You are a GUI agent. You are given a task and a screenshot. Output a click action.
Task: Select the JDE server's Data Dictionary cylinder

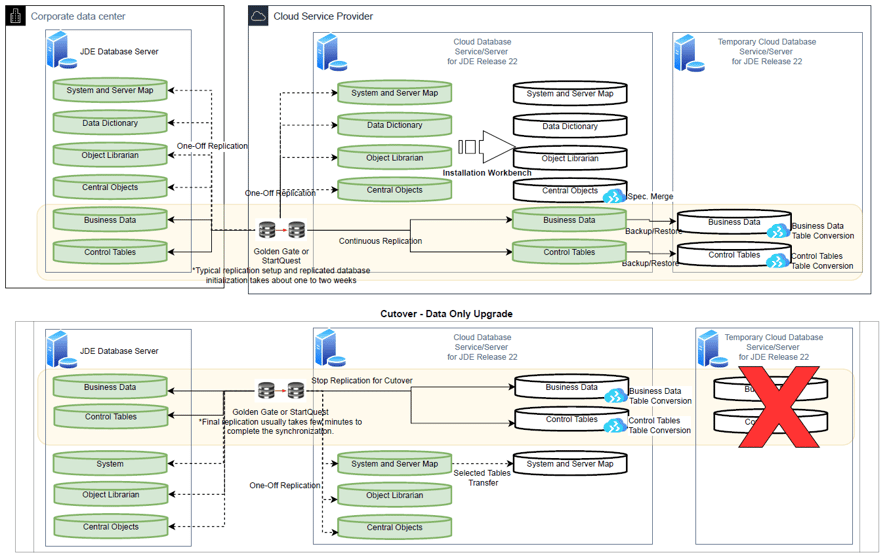click(x=110, y=123)
